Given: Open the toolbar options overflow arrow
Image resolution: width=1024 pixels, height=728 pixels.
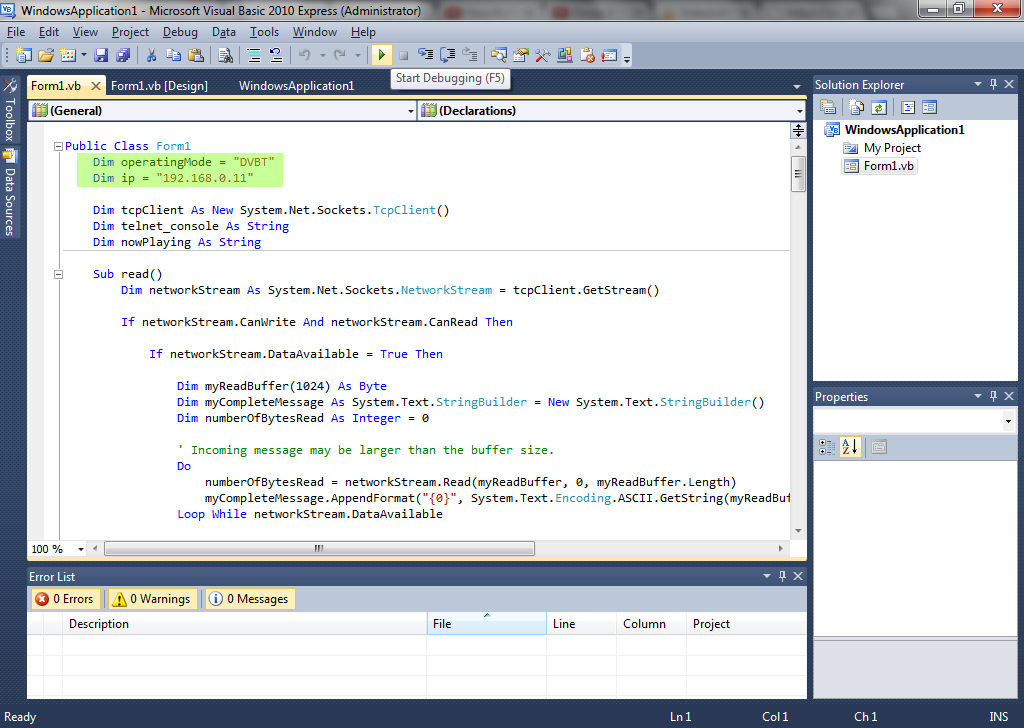Looking at the screenshot, I should (x=627, y=58).
